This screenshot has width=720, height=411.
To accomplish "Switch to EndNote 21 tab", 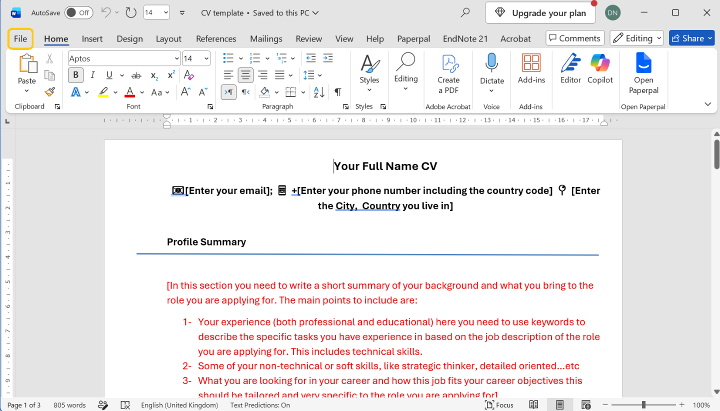I will [x=465, y=39].
